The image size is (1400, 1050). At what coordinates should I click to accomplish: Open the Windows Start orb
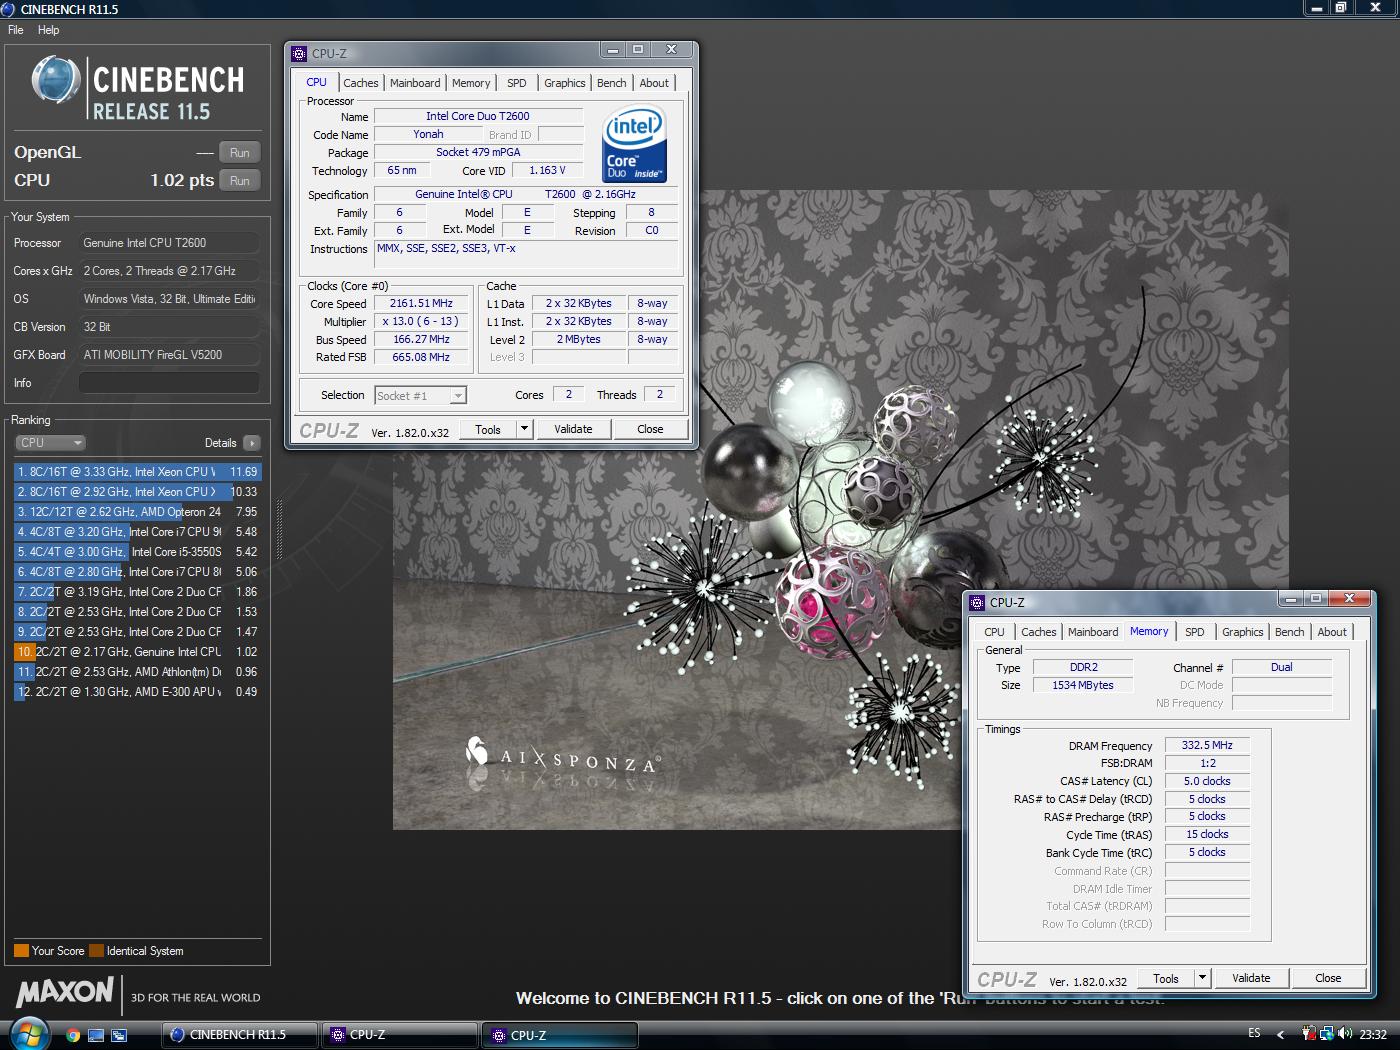29,1034
